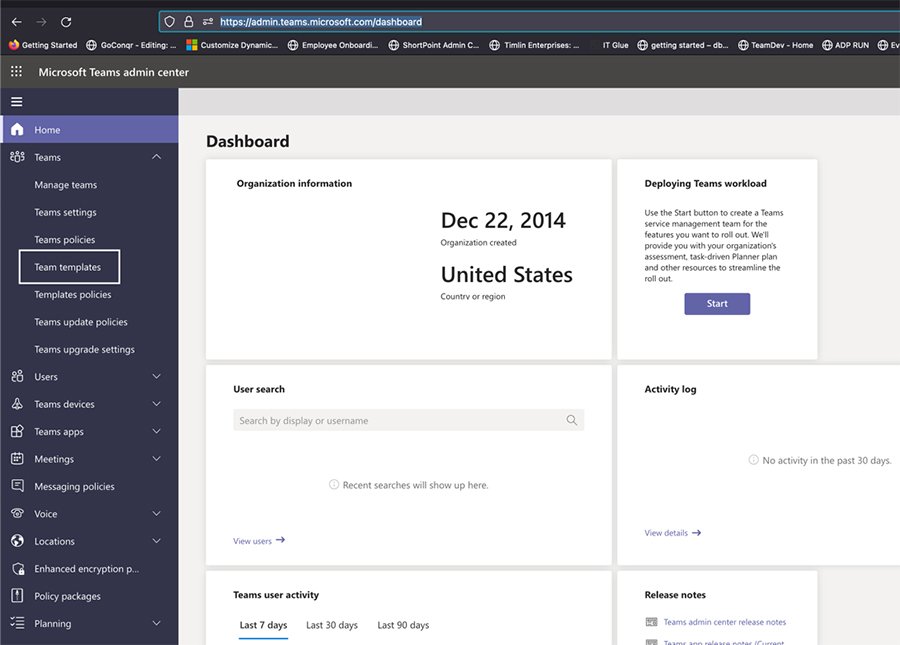Open the View details link in Activity log
Screen dimensions: 900x645
672,533
